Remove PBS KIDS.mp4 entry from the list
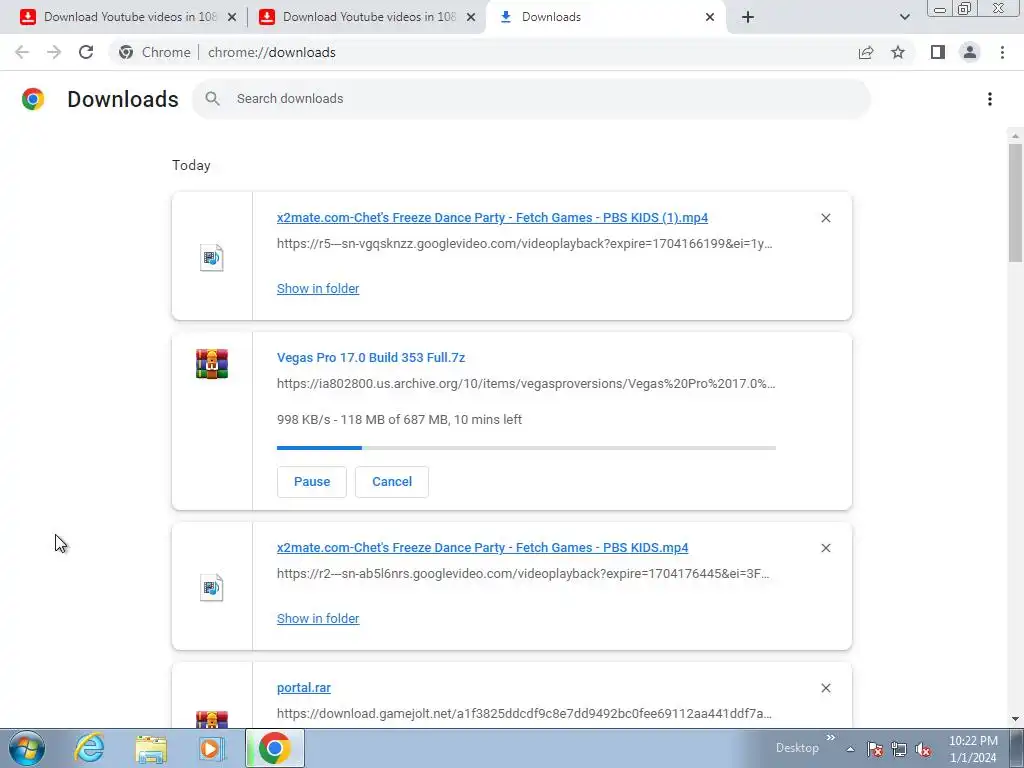This screenshot has width=1024, height=768. (x=825, y=548)
